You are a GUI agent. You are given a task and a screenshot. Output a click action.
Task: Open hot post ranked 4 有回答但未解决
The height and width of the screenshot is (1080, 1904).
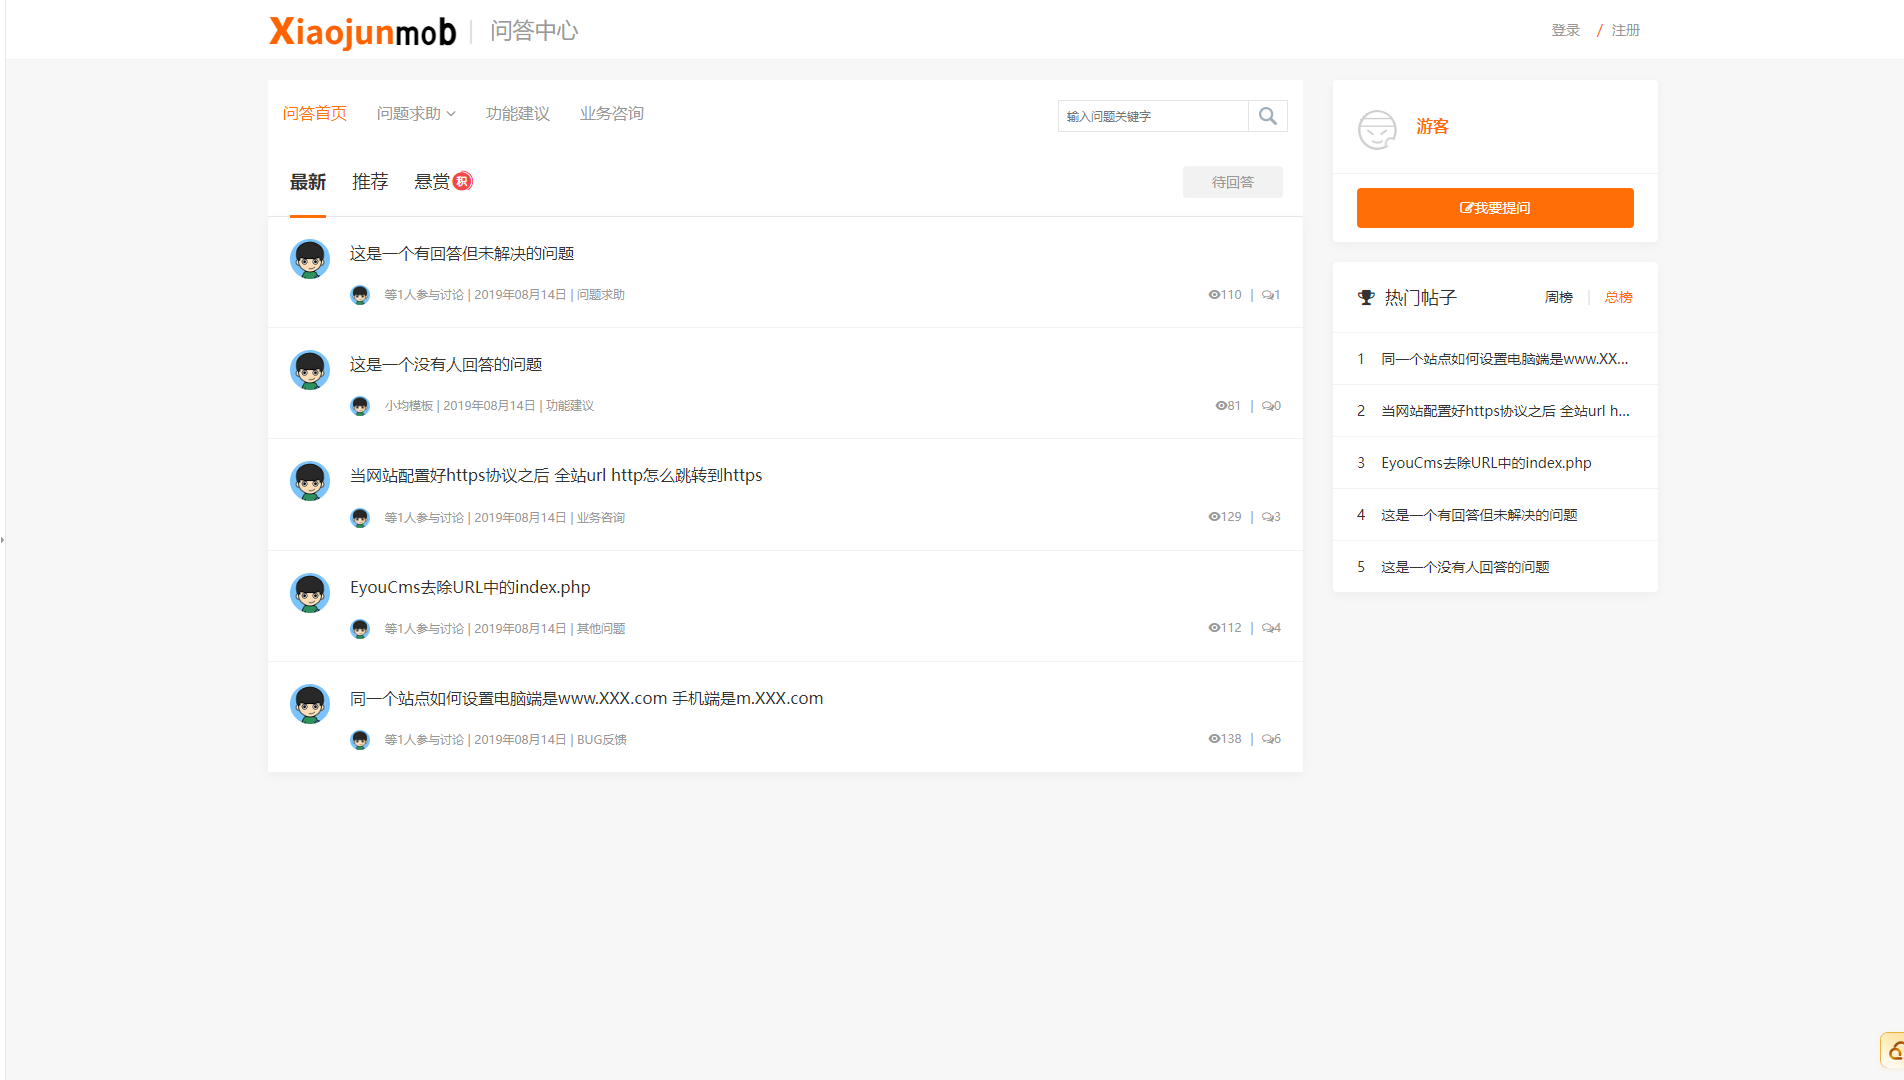1479,515
